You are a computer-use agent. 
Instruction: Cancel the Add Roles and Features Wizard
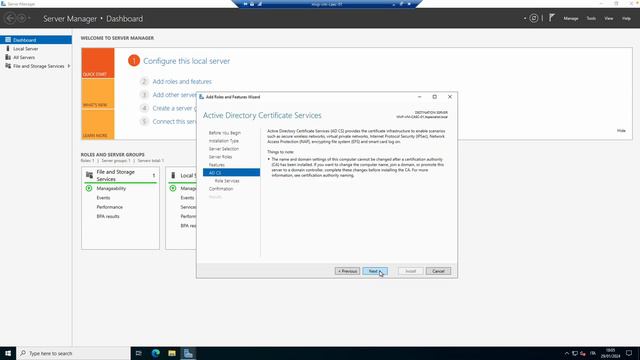point(438,271)
